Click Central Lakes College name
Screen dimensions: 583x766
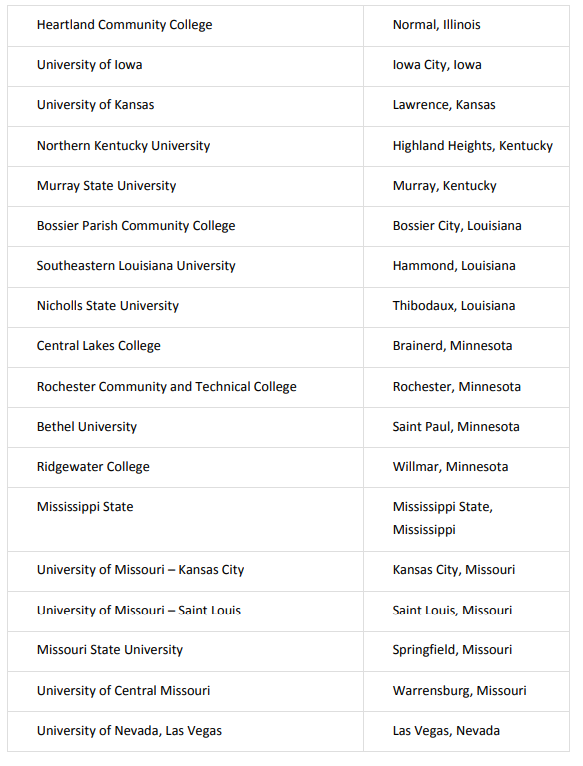(99, 346)
